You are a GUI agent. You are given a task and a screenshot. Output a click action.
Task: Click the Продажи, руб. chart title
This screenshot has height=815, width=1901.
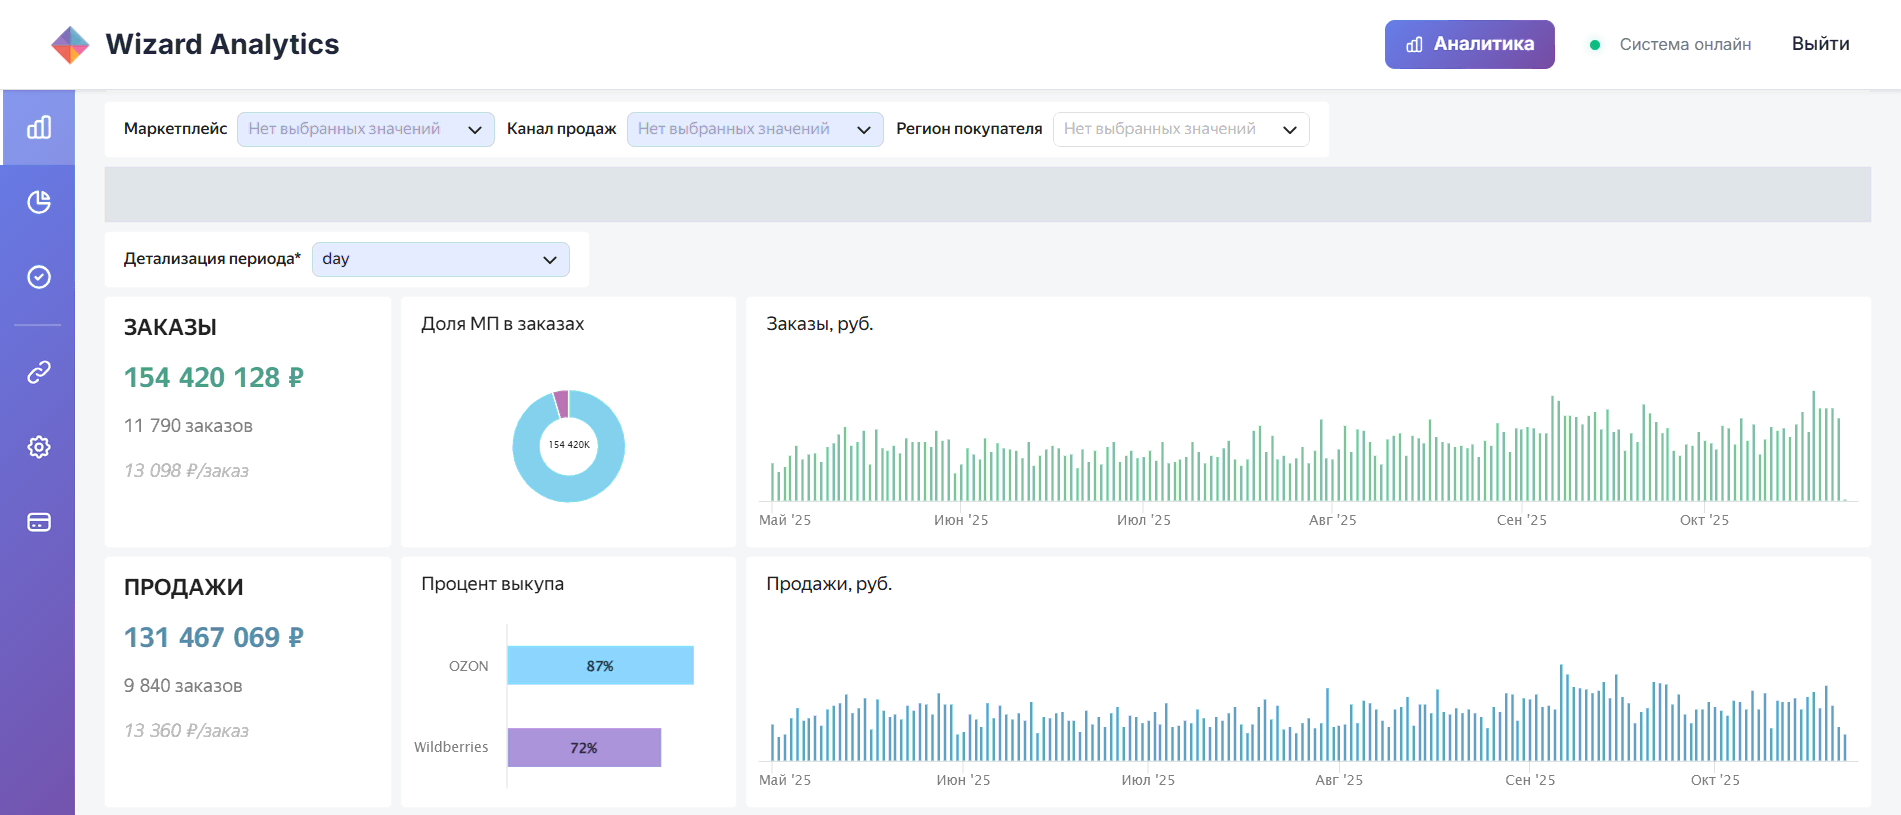(829, 584)
